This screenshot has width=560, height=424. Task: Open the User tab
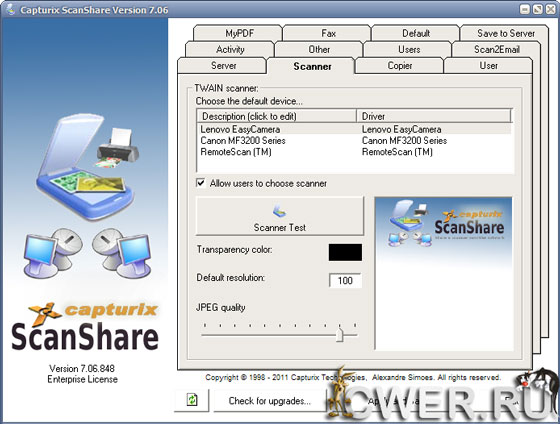[x=488, y=65]
